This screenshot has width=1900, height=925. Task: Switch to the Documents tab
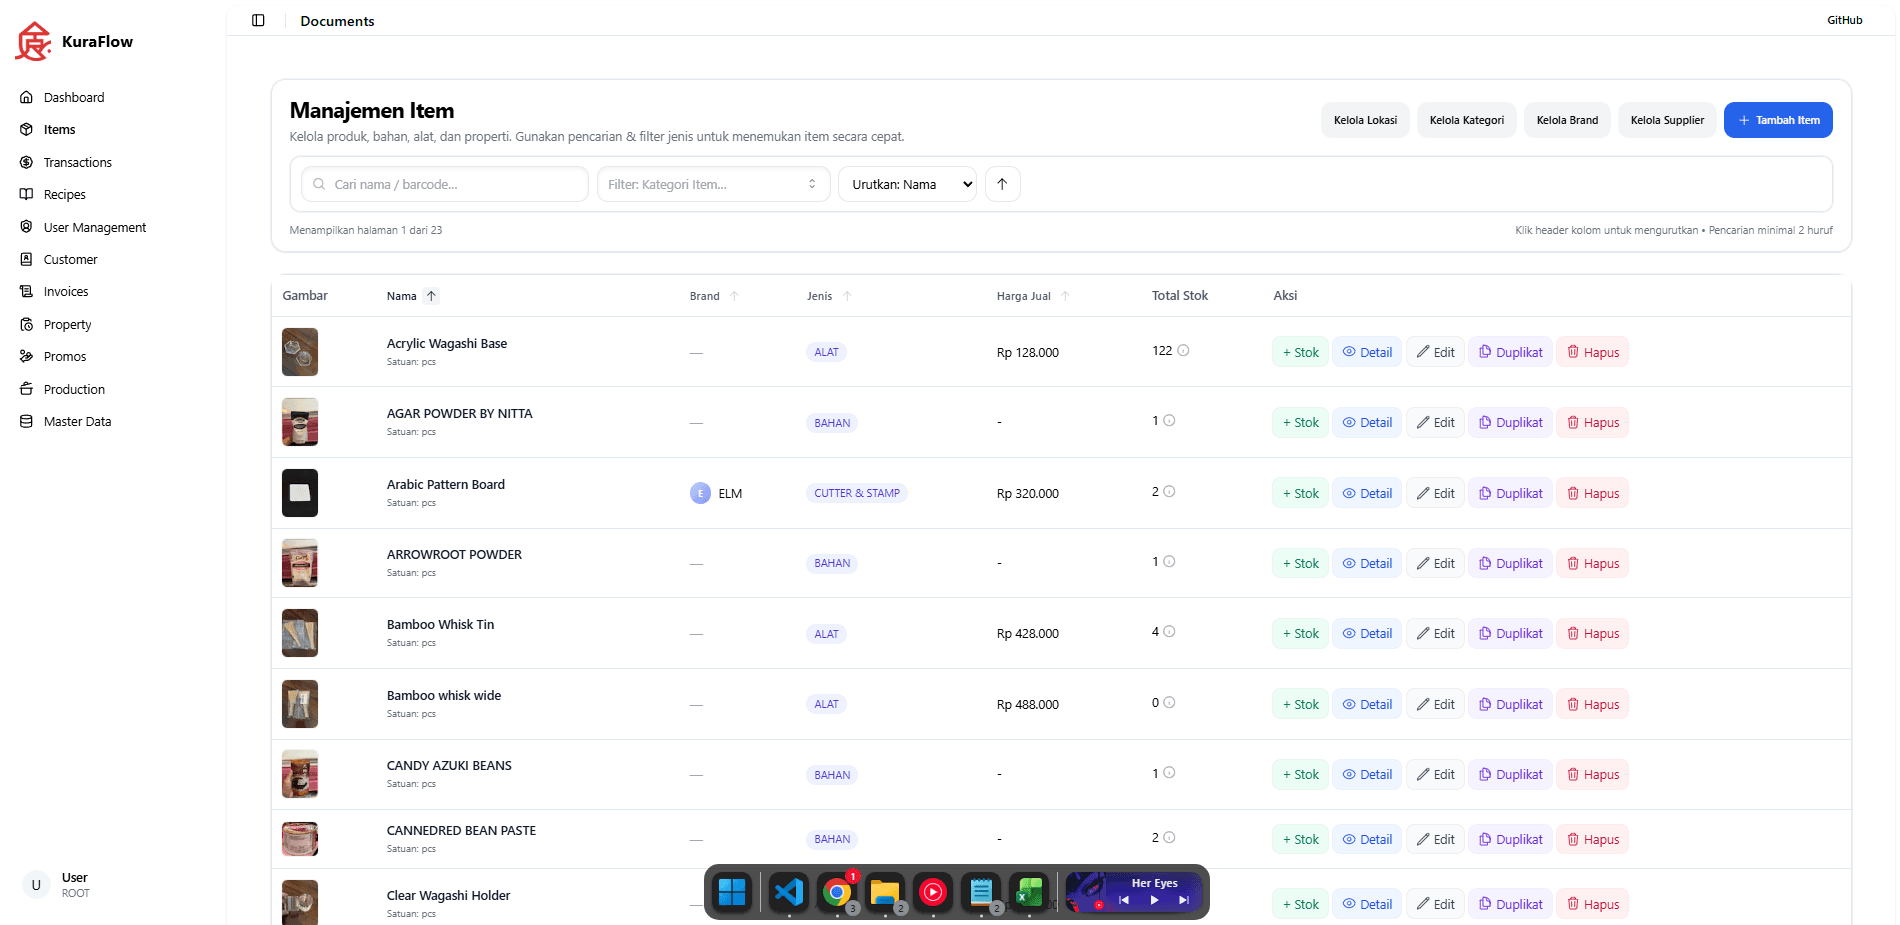[x=337, y=20]
